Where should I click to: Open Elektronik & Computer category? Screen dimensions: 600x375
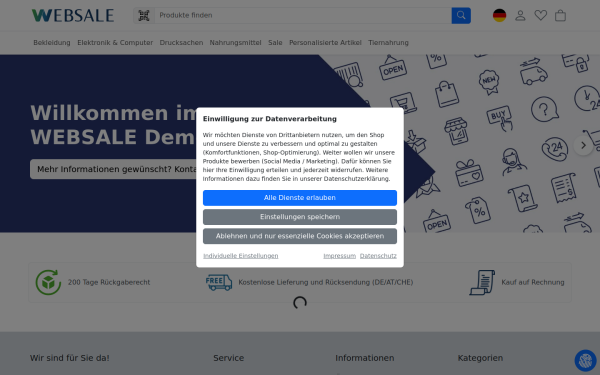(x=115, y=42)
